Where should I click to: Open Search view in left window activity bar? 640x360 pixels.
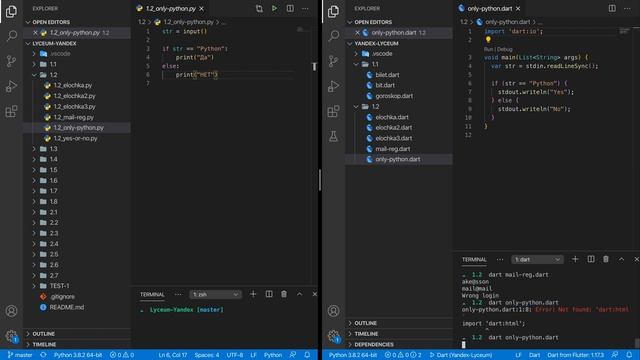click(11, 36)
